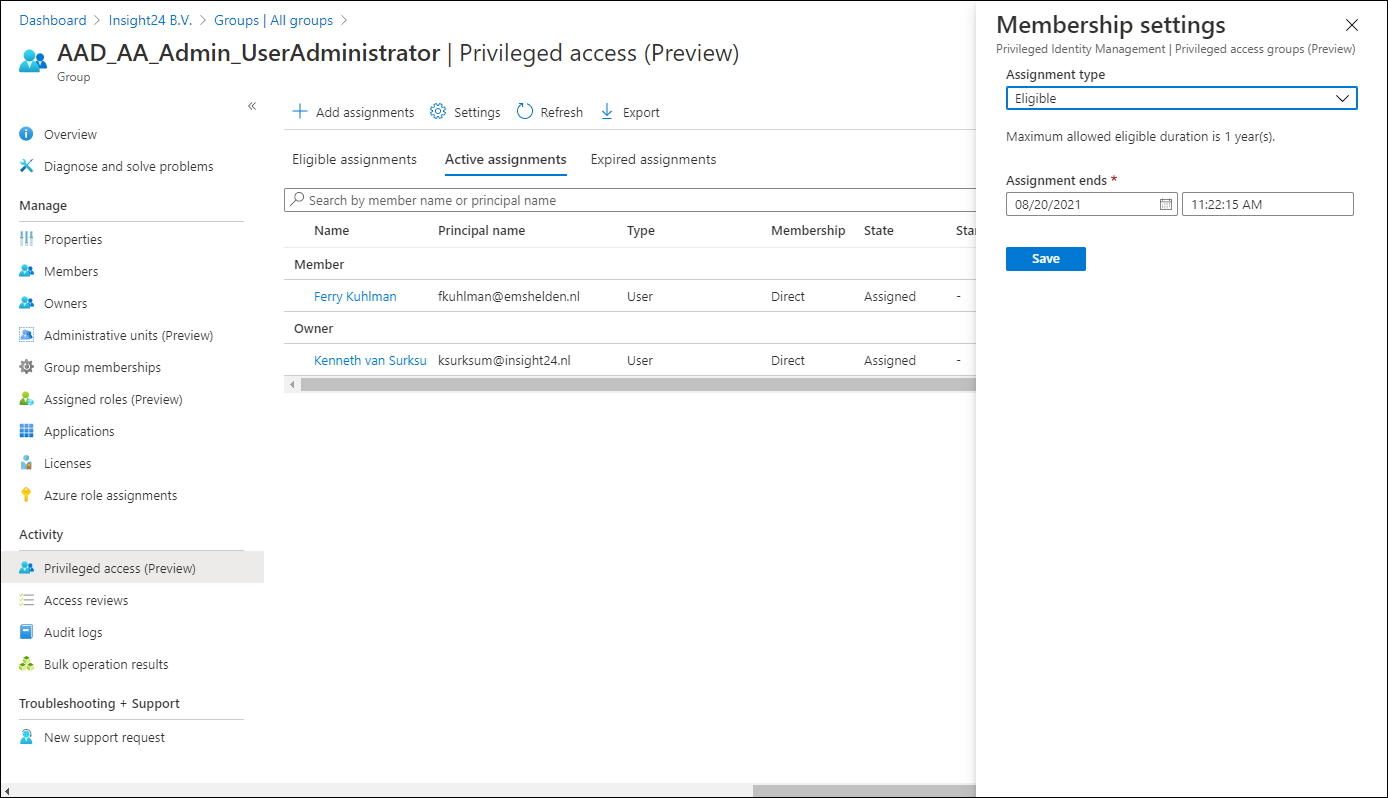This screenshot has height=798, width=1388.
Task: Click the Assigned roles person icon
Action: (x=27, y=399)
